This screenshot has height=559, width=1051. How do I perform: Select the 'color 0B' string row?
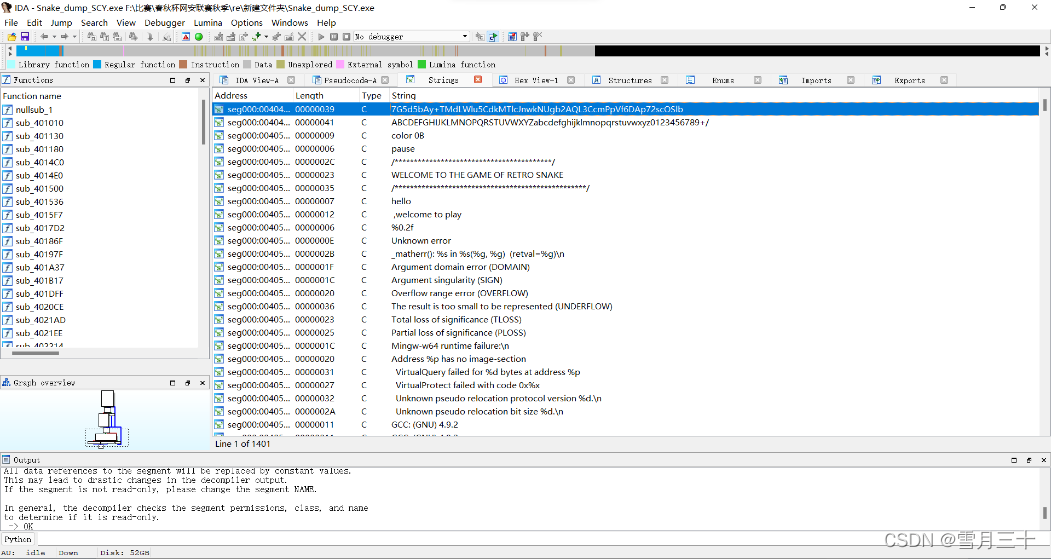[x=626, y=135]
